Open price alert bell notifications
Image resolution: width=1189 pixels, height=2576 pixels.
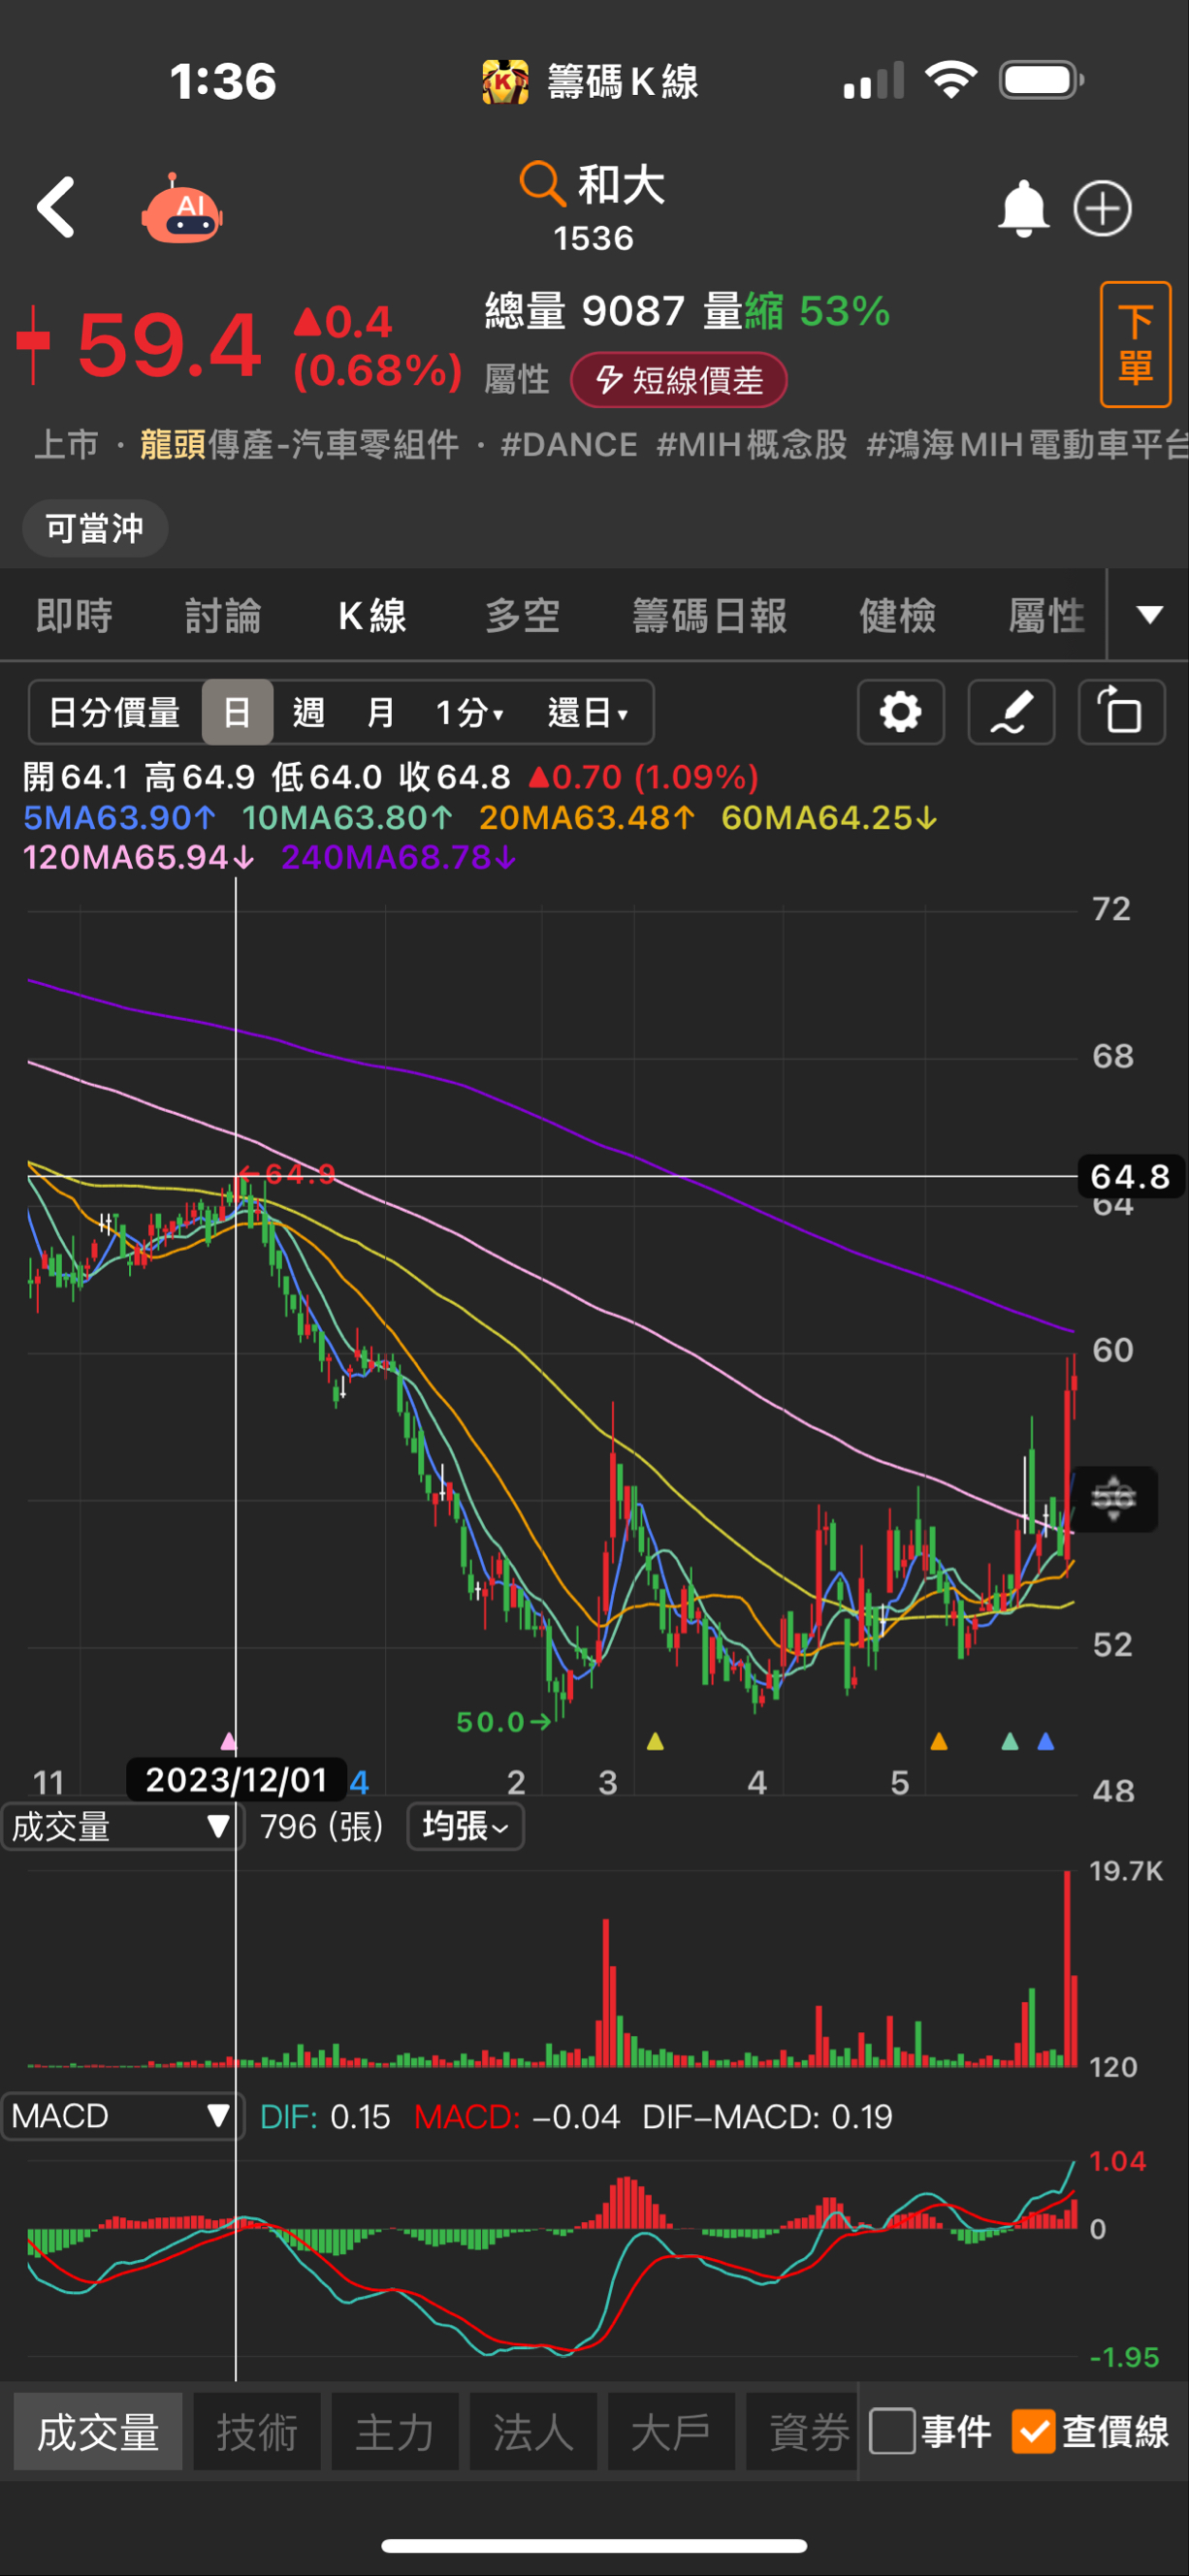click(x=1022, y=209)
